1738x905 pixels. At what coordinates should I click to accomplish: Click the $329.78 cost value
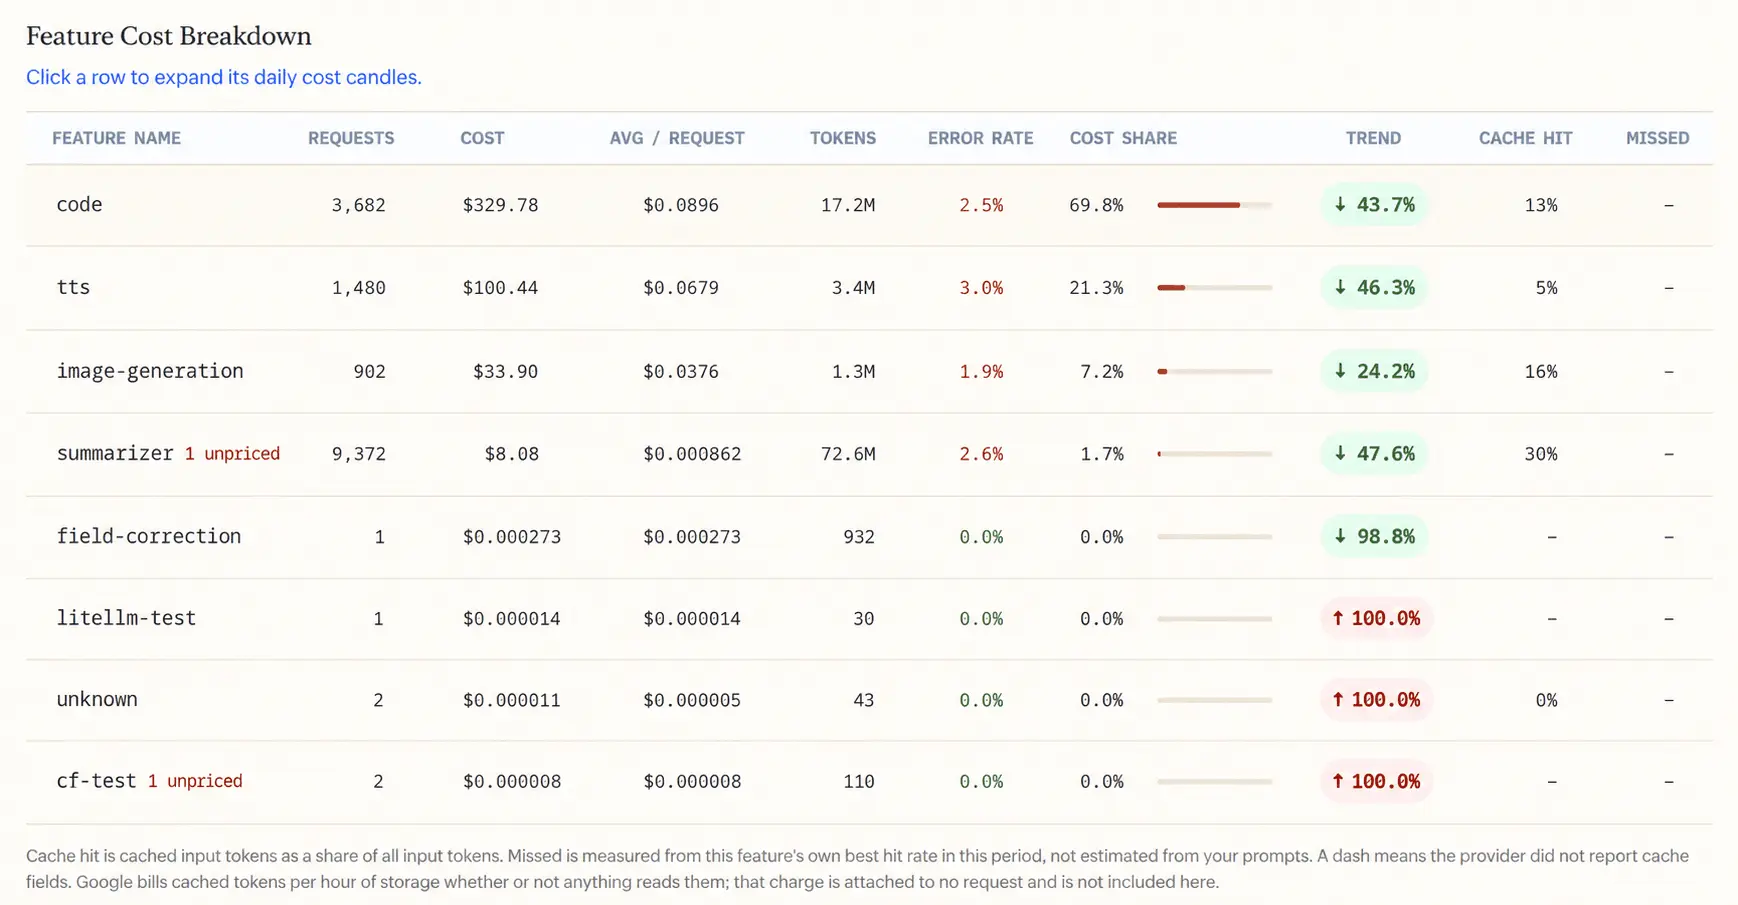pos(500,205)
